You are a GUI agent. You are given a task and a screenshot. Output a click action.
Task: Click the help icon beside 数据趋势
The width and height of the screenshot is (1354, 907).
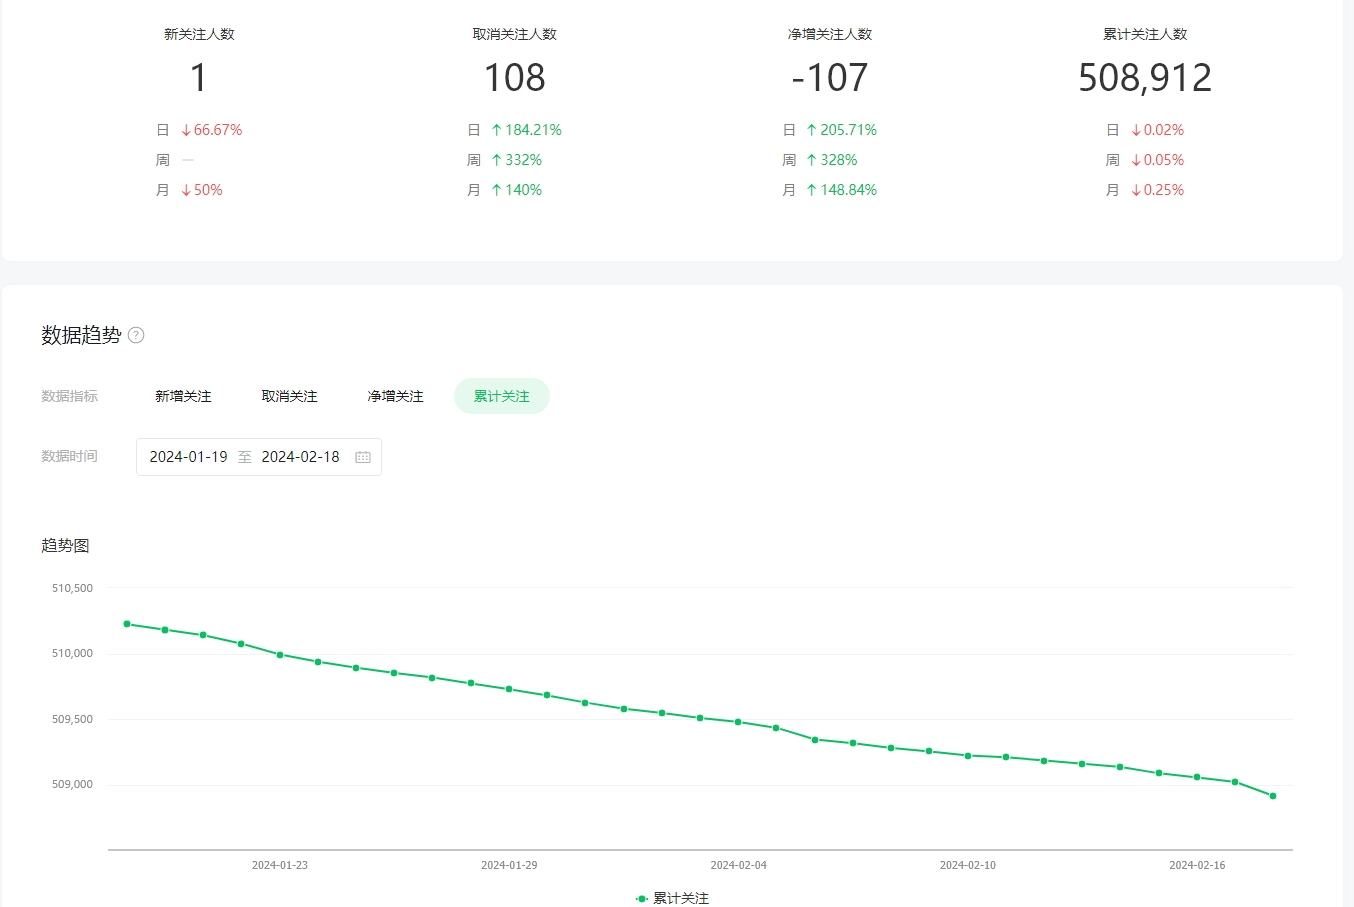tap(136, 335)
